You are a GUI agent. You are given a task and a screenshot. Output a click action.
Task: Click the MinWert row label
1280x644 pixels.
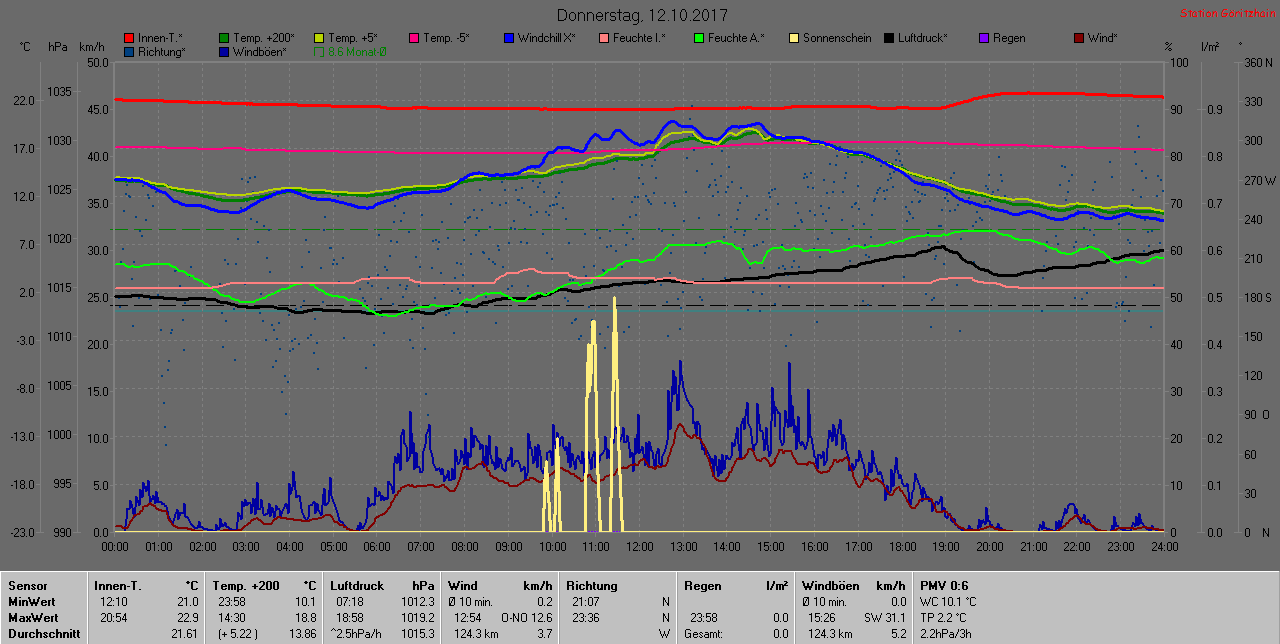tap(32, 602)
